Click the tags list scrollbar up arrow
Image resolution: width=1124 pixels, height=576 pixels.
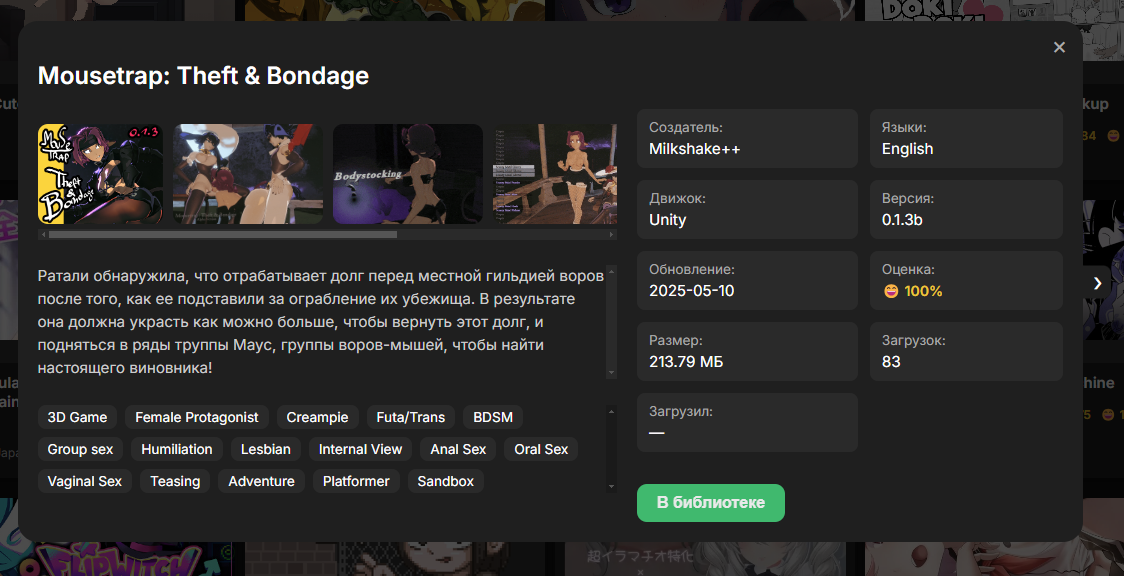click(611, 411)
